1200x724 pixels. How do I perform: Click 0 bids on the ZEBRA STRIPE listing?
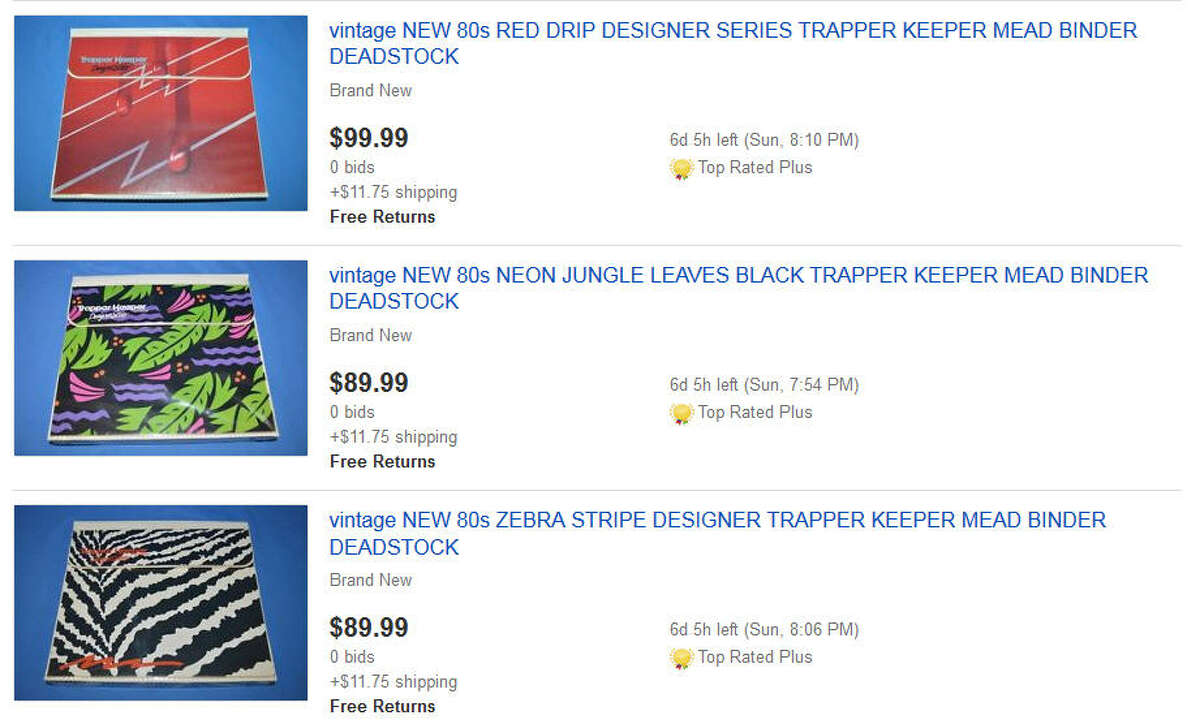click(x=351, y=657)
